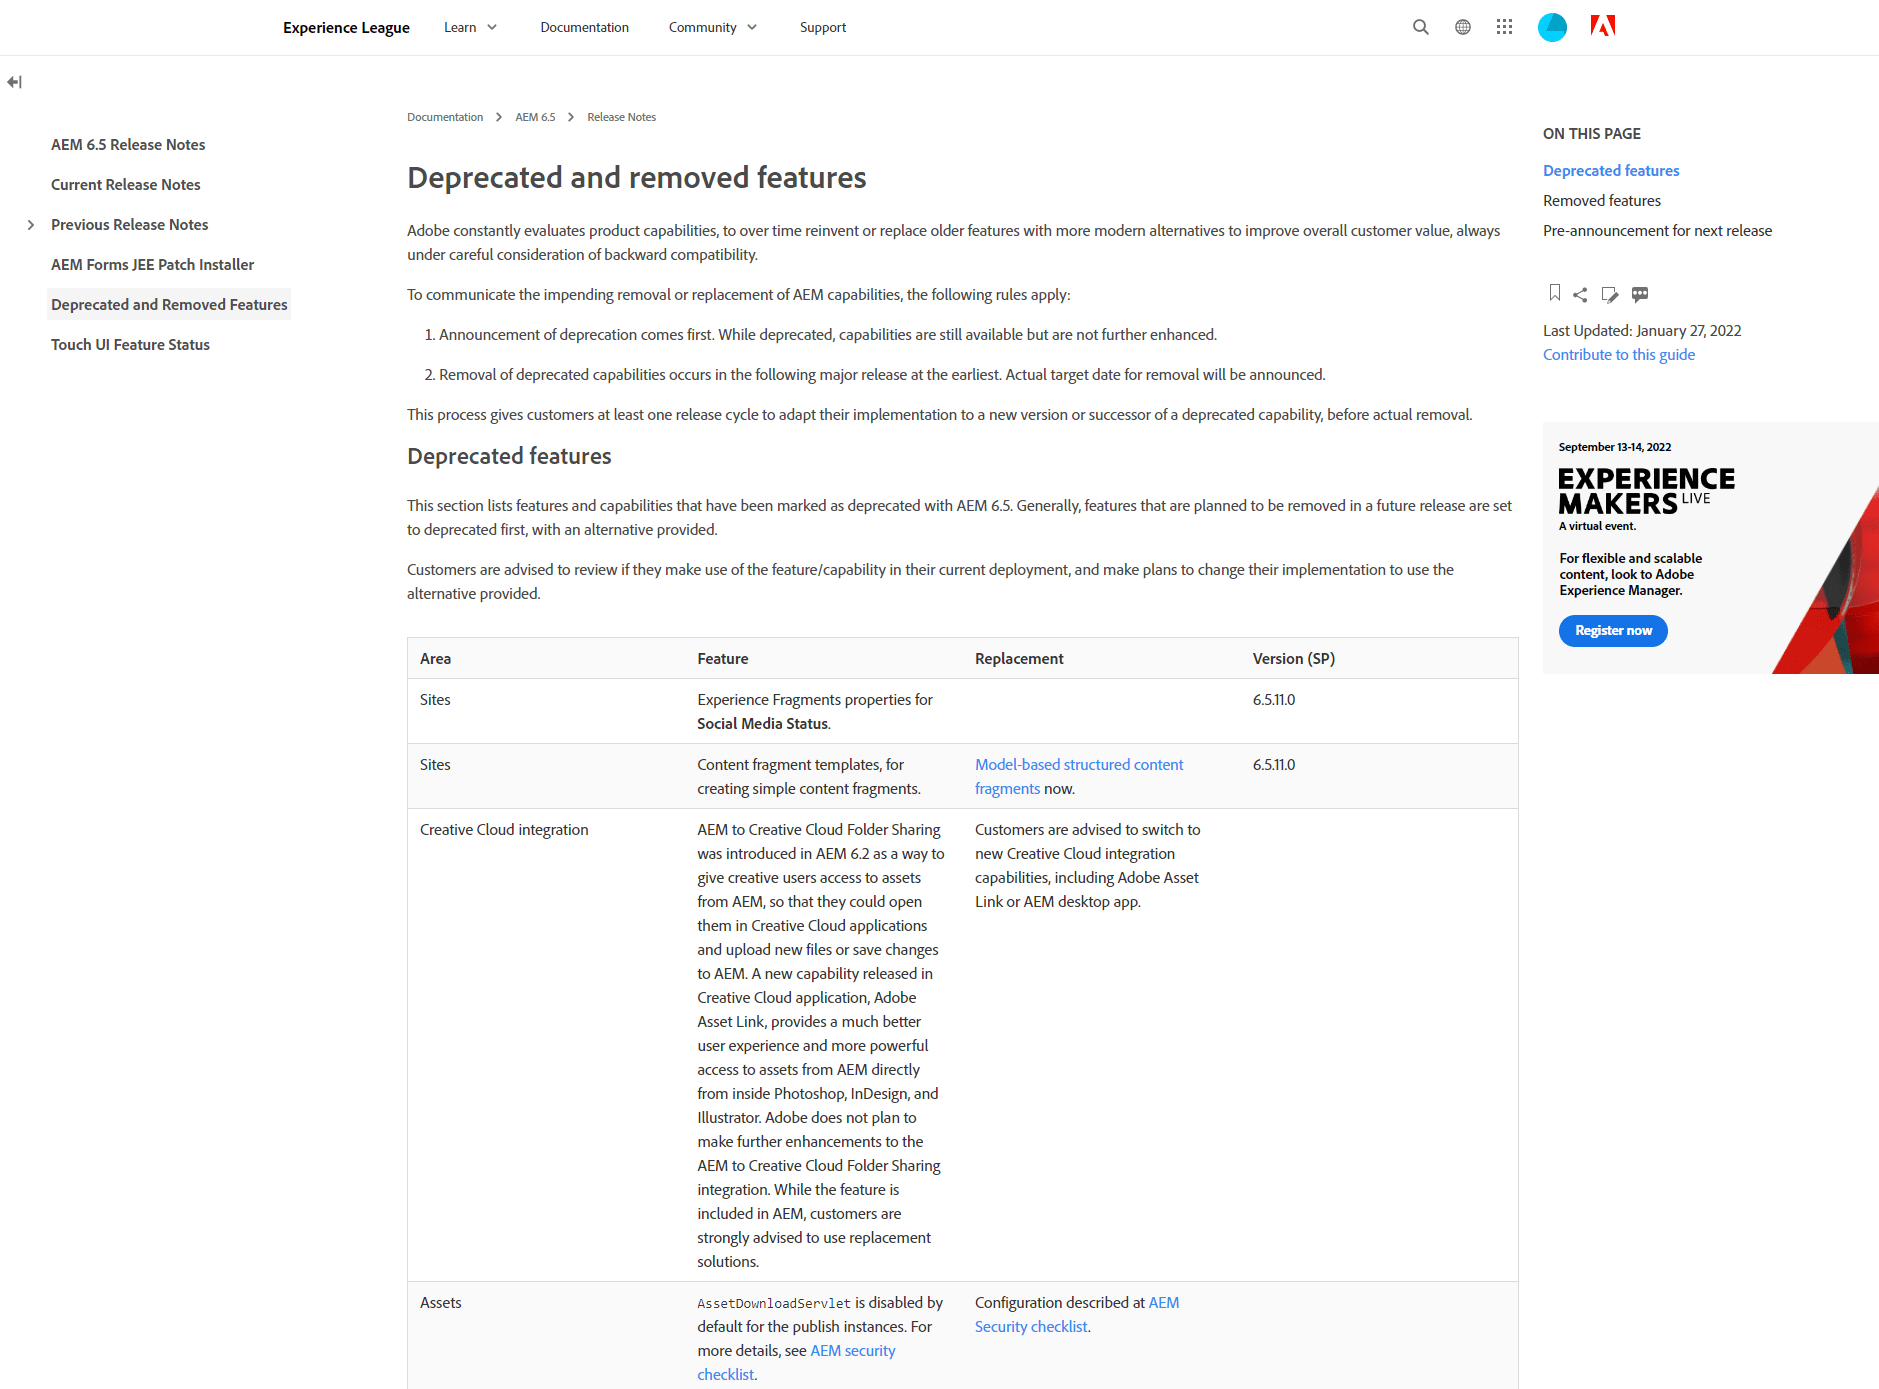Click the red Adobe logo
This screenshot has width=1879, height=1389.
pos(1603,26)
